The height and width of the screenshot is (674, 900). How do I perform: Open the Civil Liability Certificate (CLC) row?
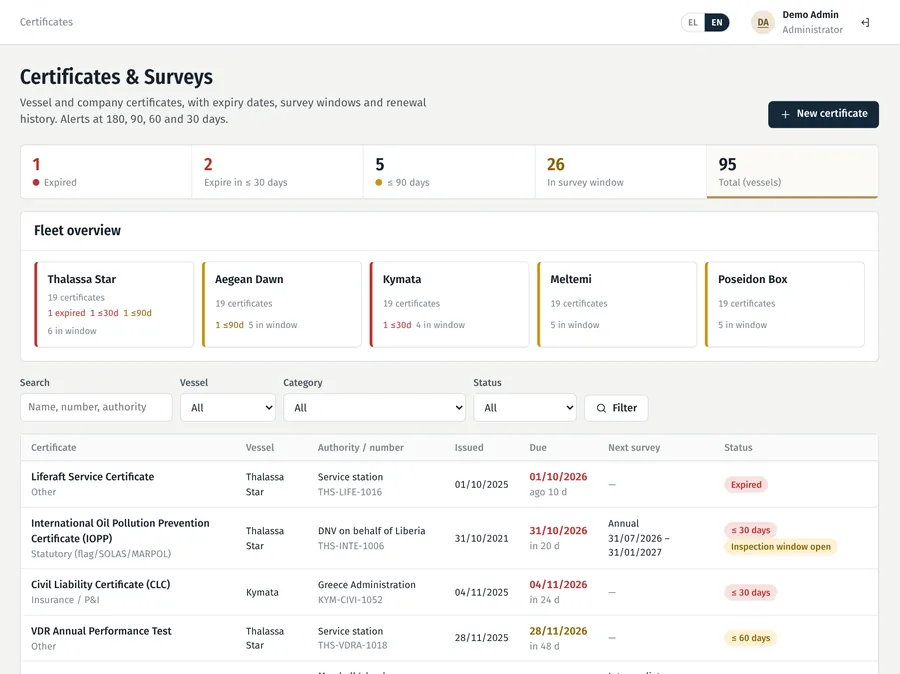(x=449, y=592)
